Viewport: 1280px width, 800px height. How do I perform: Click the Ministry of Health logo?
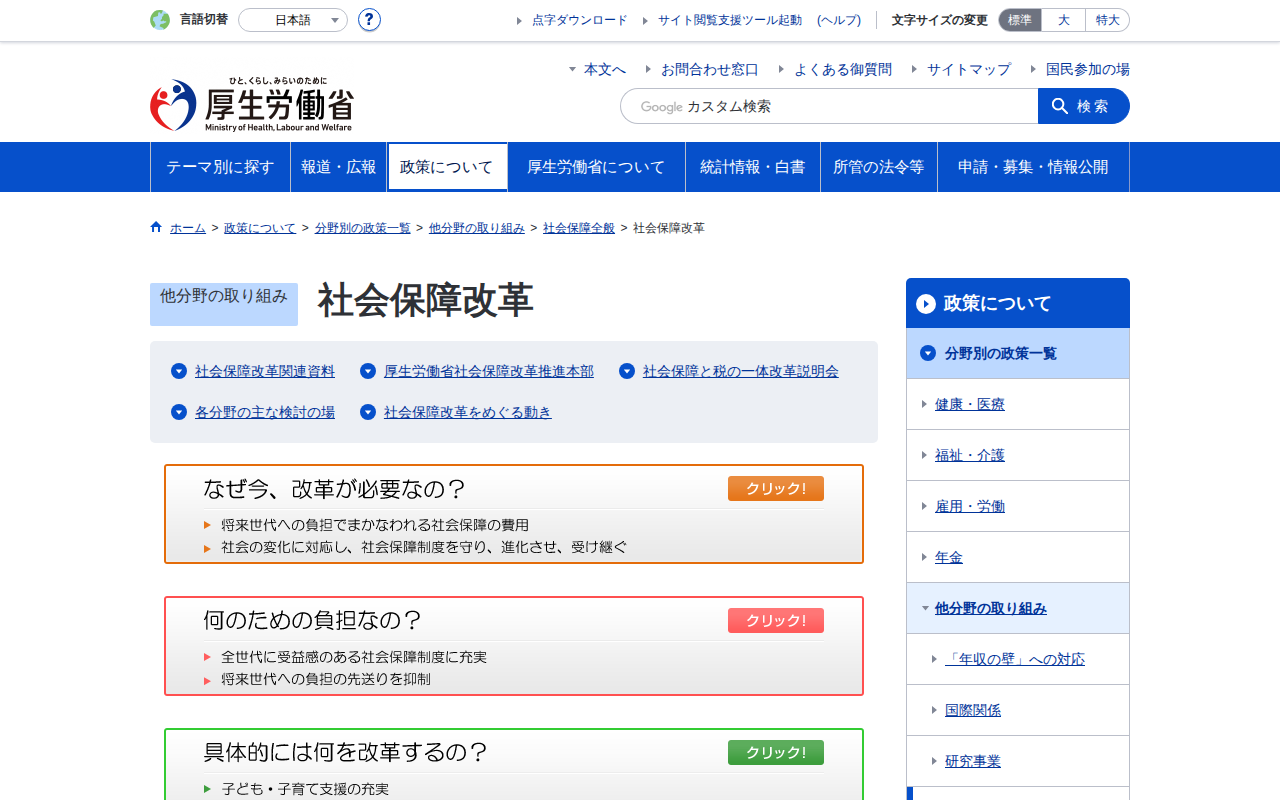pos(251,105)
